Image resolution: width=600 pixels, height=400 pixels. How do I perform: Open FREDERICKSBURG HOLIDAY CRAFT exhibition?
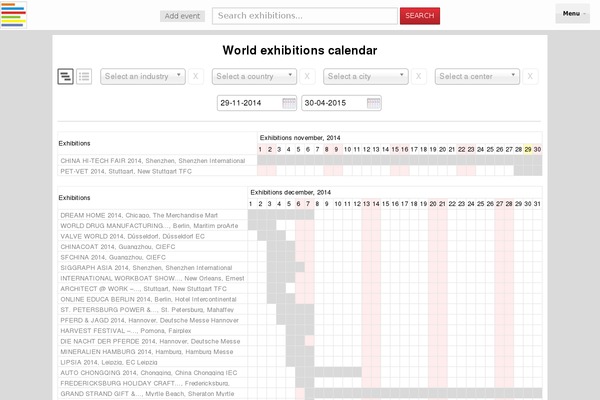[145, 383]
